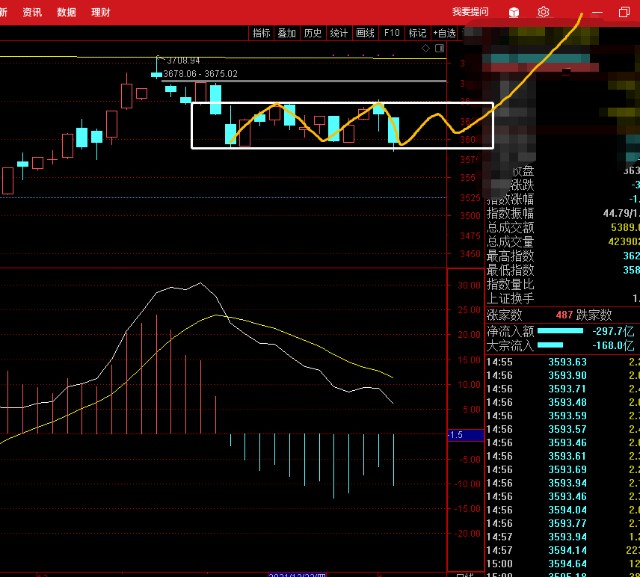
Task: Click the 总成交量 row label
Action: (x=510, y=242)
